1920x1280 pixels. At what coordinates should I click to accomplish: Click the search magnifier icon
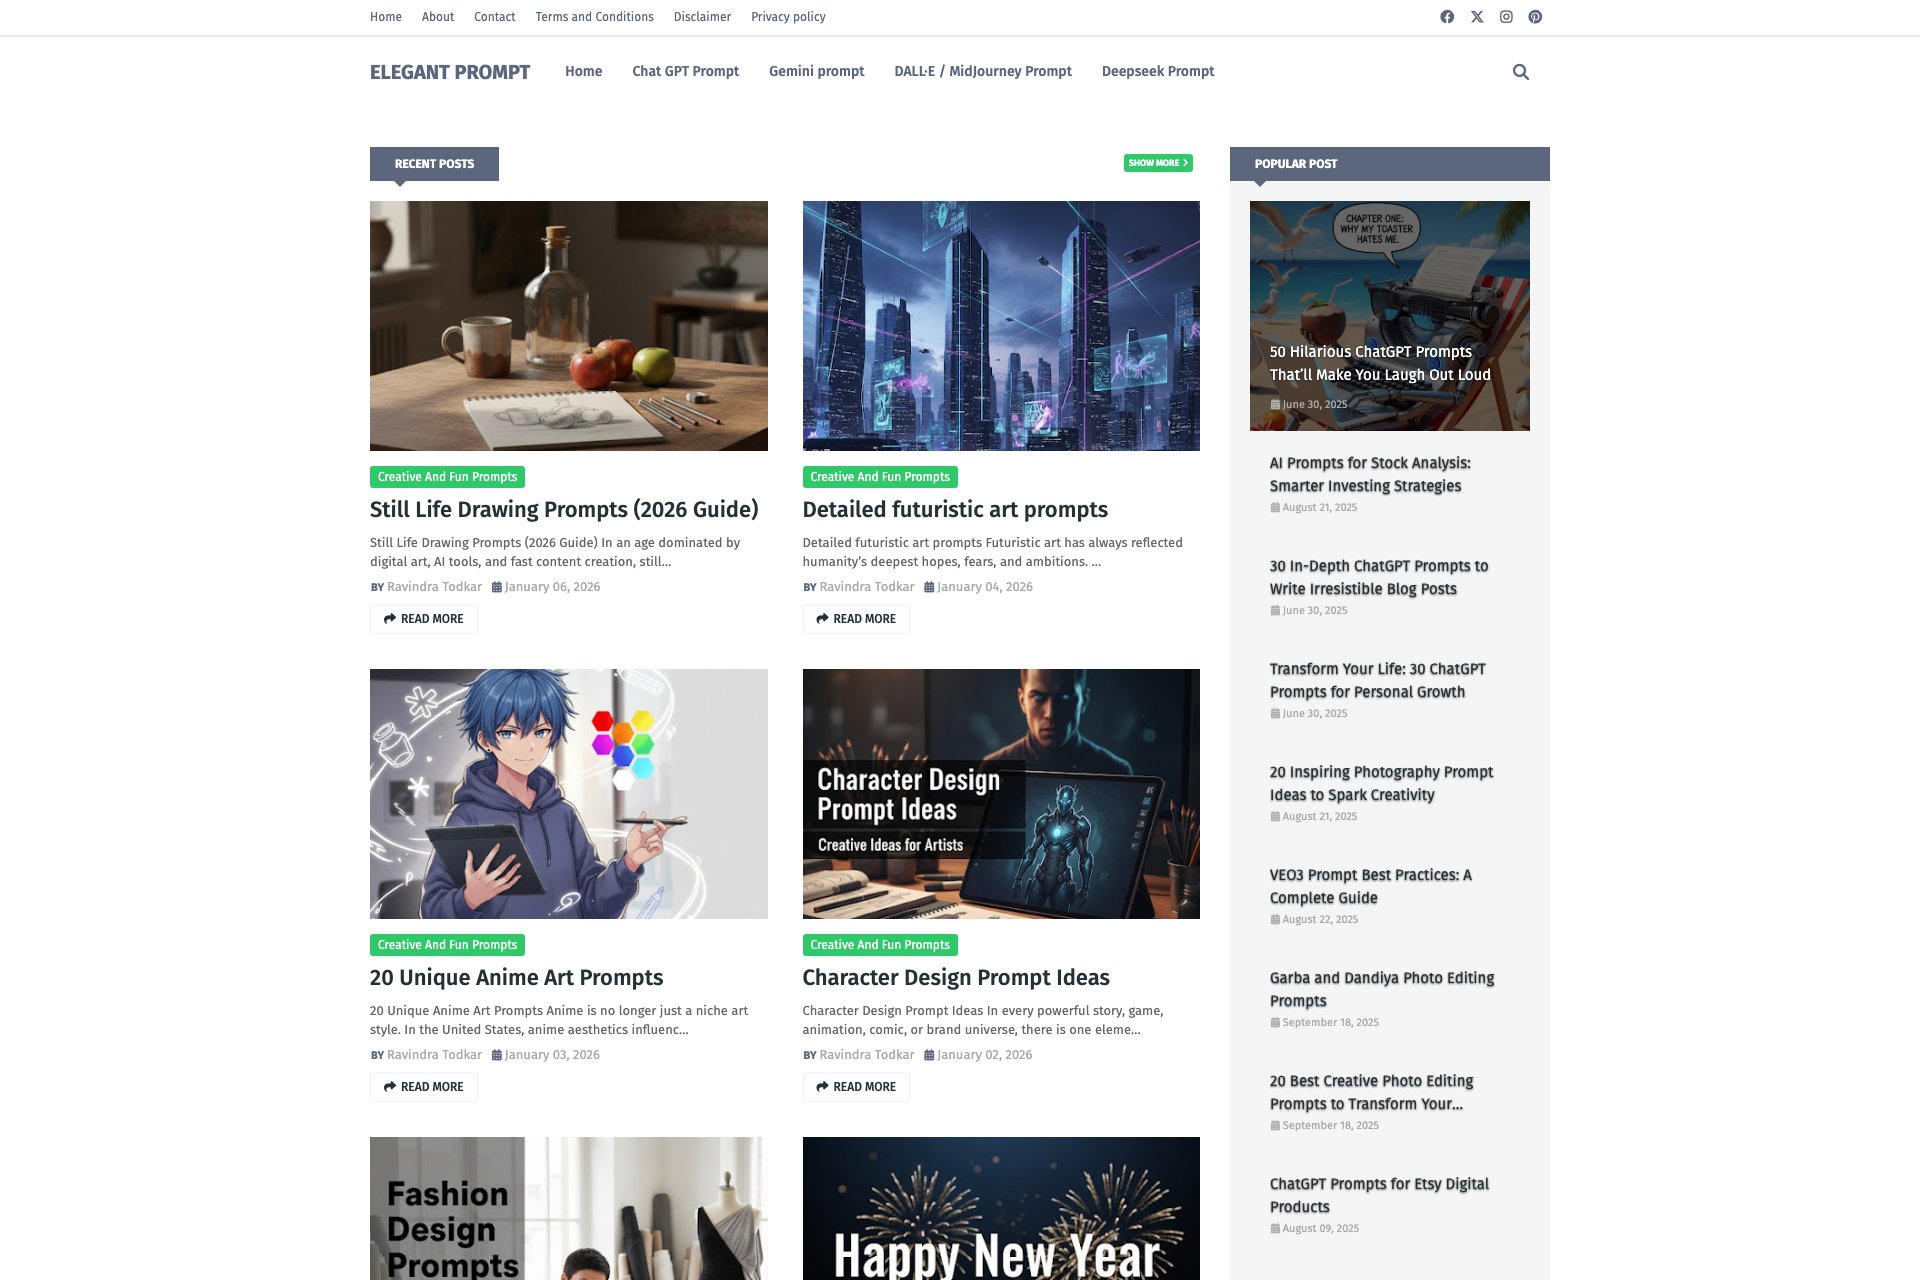[x=1521, y=72]
